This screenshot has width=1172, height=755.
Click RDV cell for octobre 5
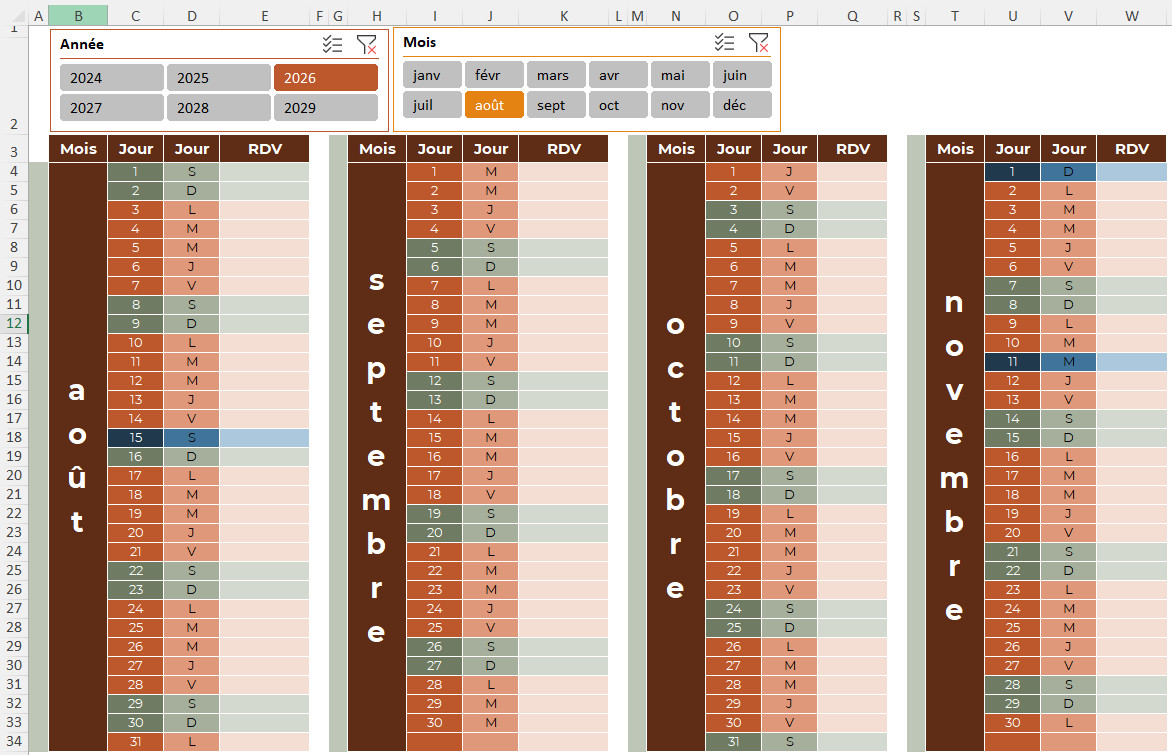click(x=853, y=247)
